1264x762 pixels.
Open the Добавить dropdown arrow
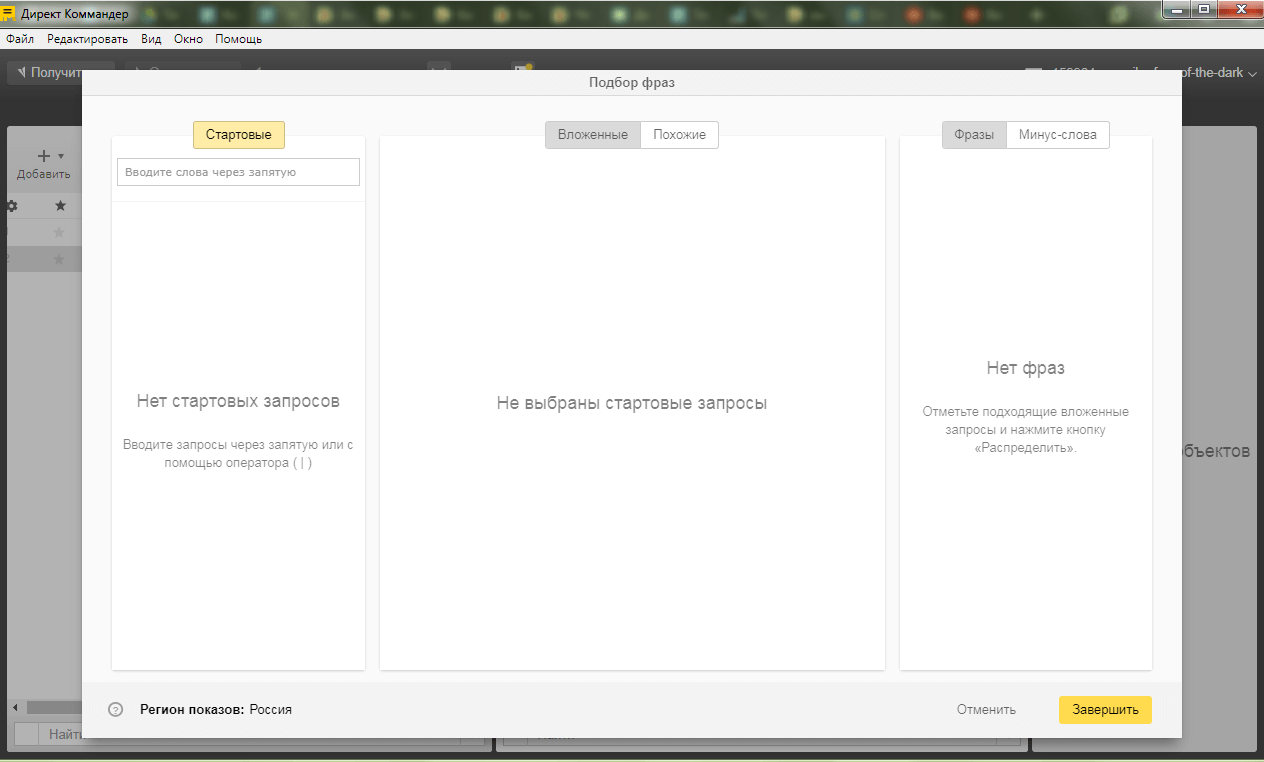tap(61, 156)
